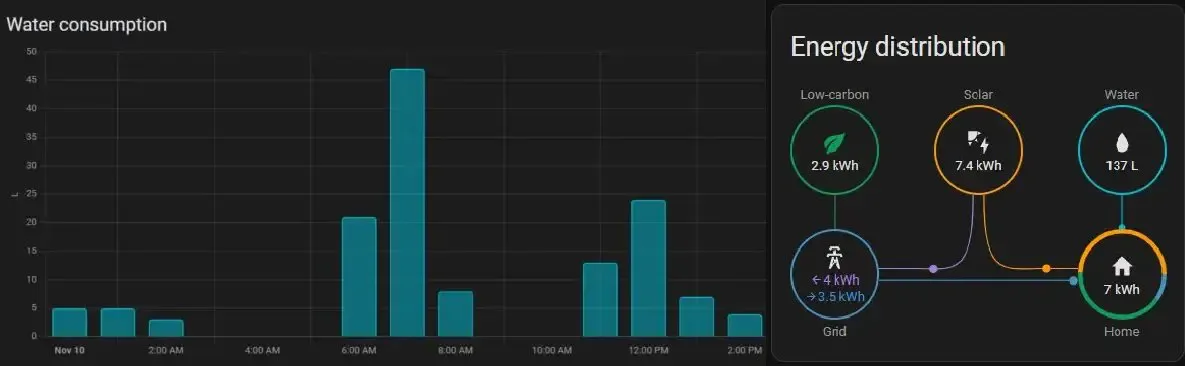Click the 10:00 AM axis label
Image resolution: width=1185 pixels, height=366 pixels.
[552, 350]
